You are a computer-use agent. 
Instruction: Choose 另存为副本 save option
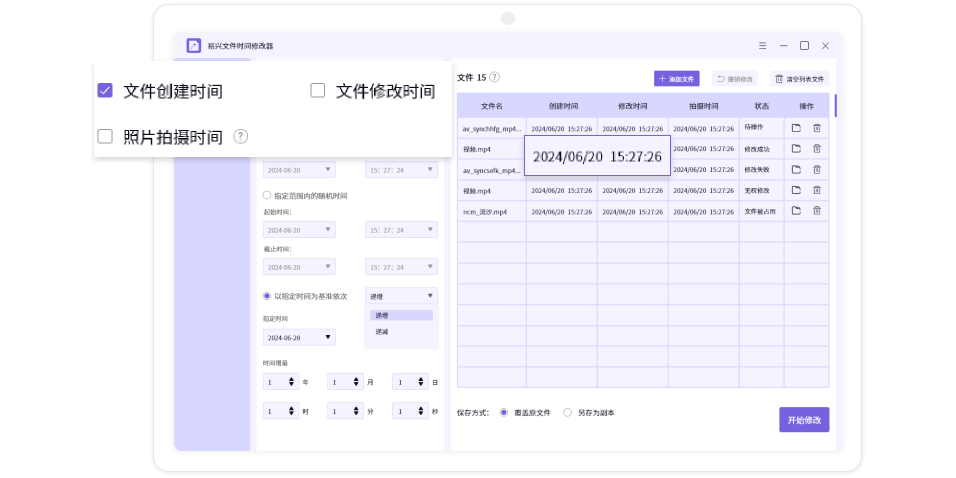tap(568, 413)
